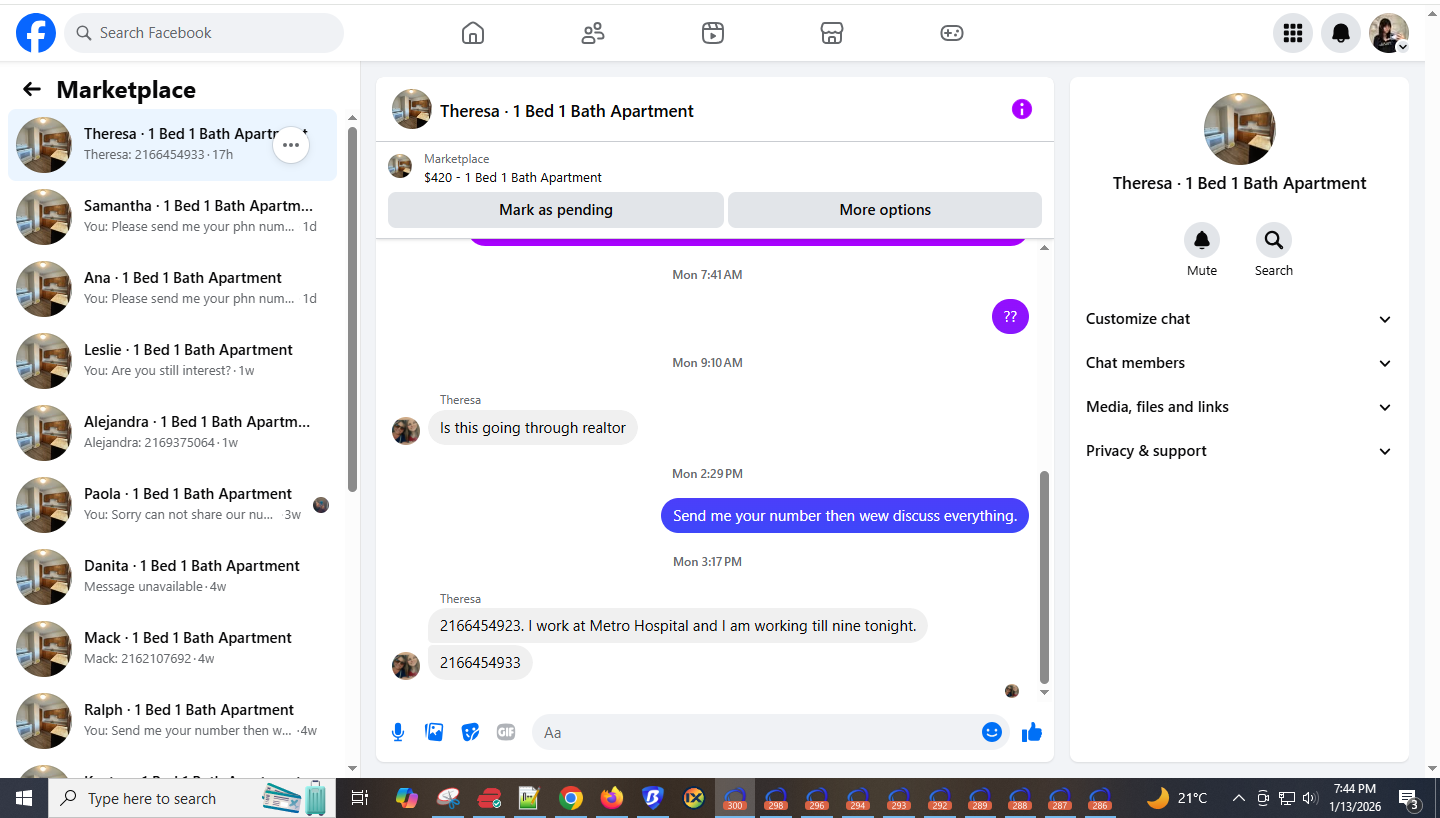Click the '2166454933' message bubble

480,662
